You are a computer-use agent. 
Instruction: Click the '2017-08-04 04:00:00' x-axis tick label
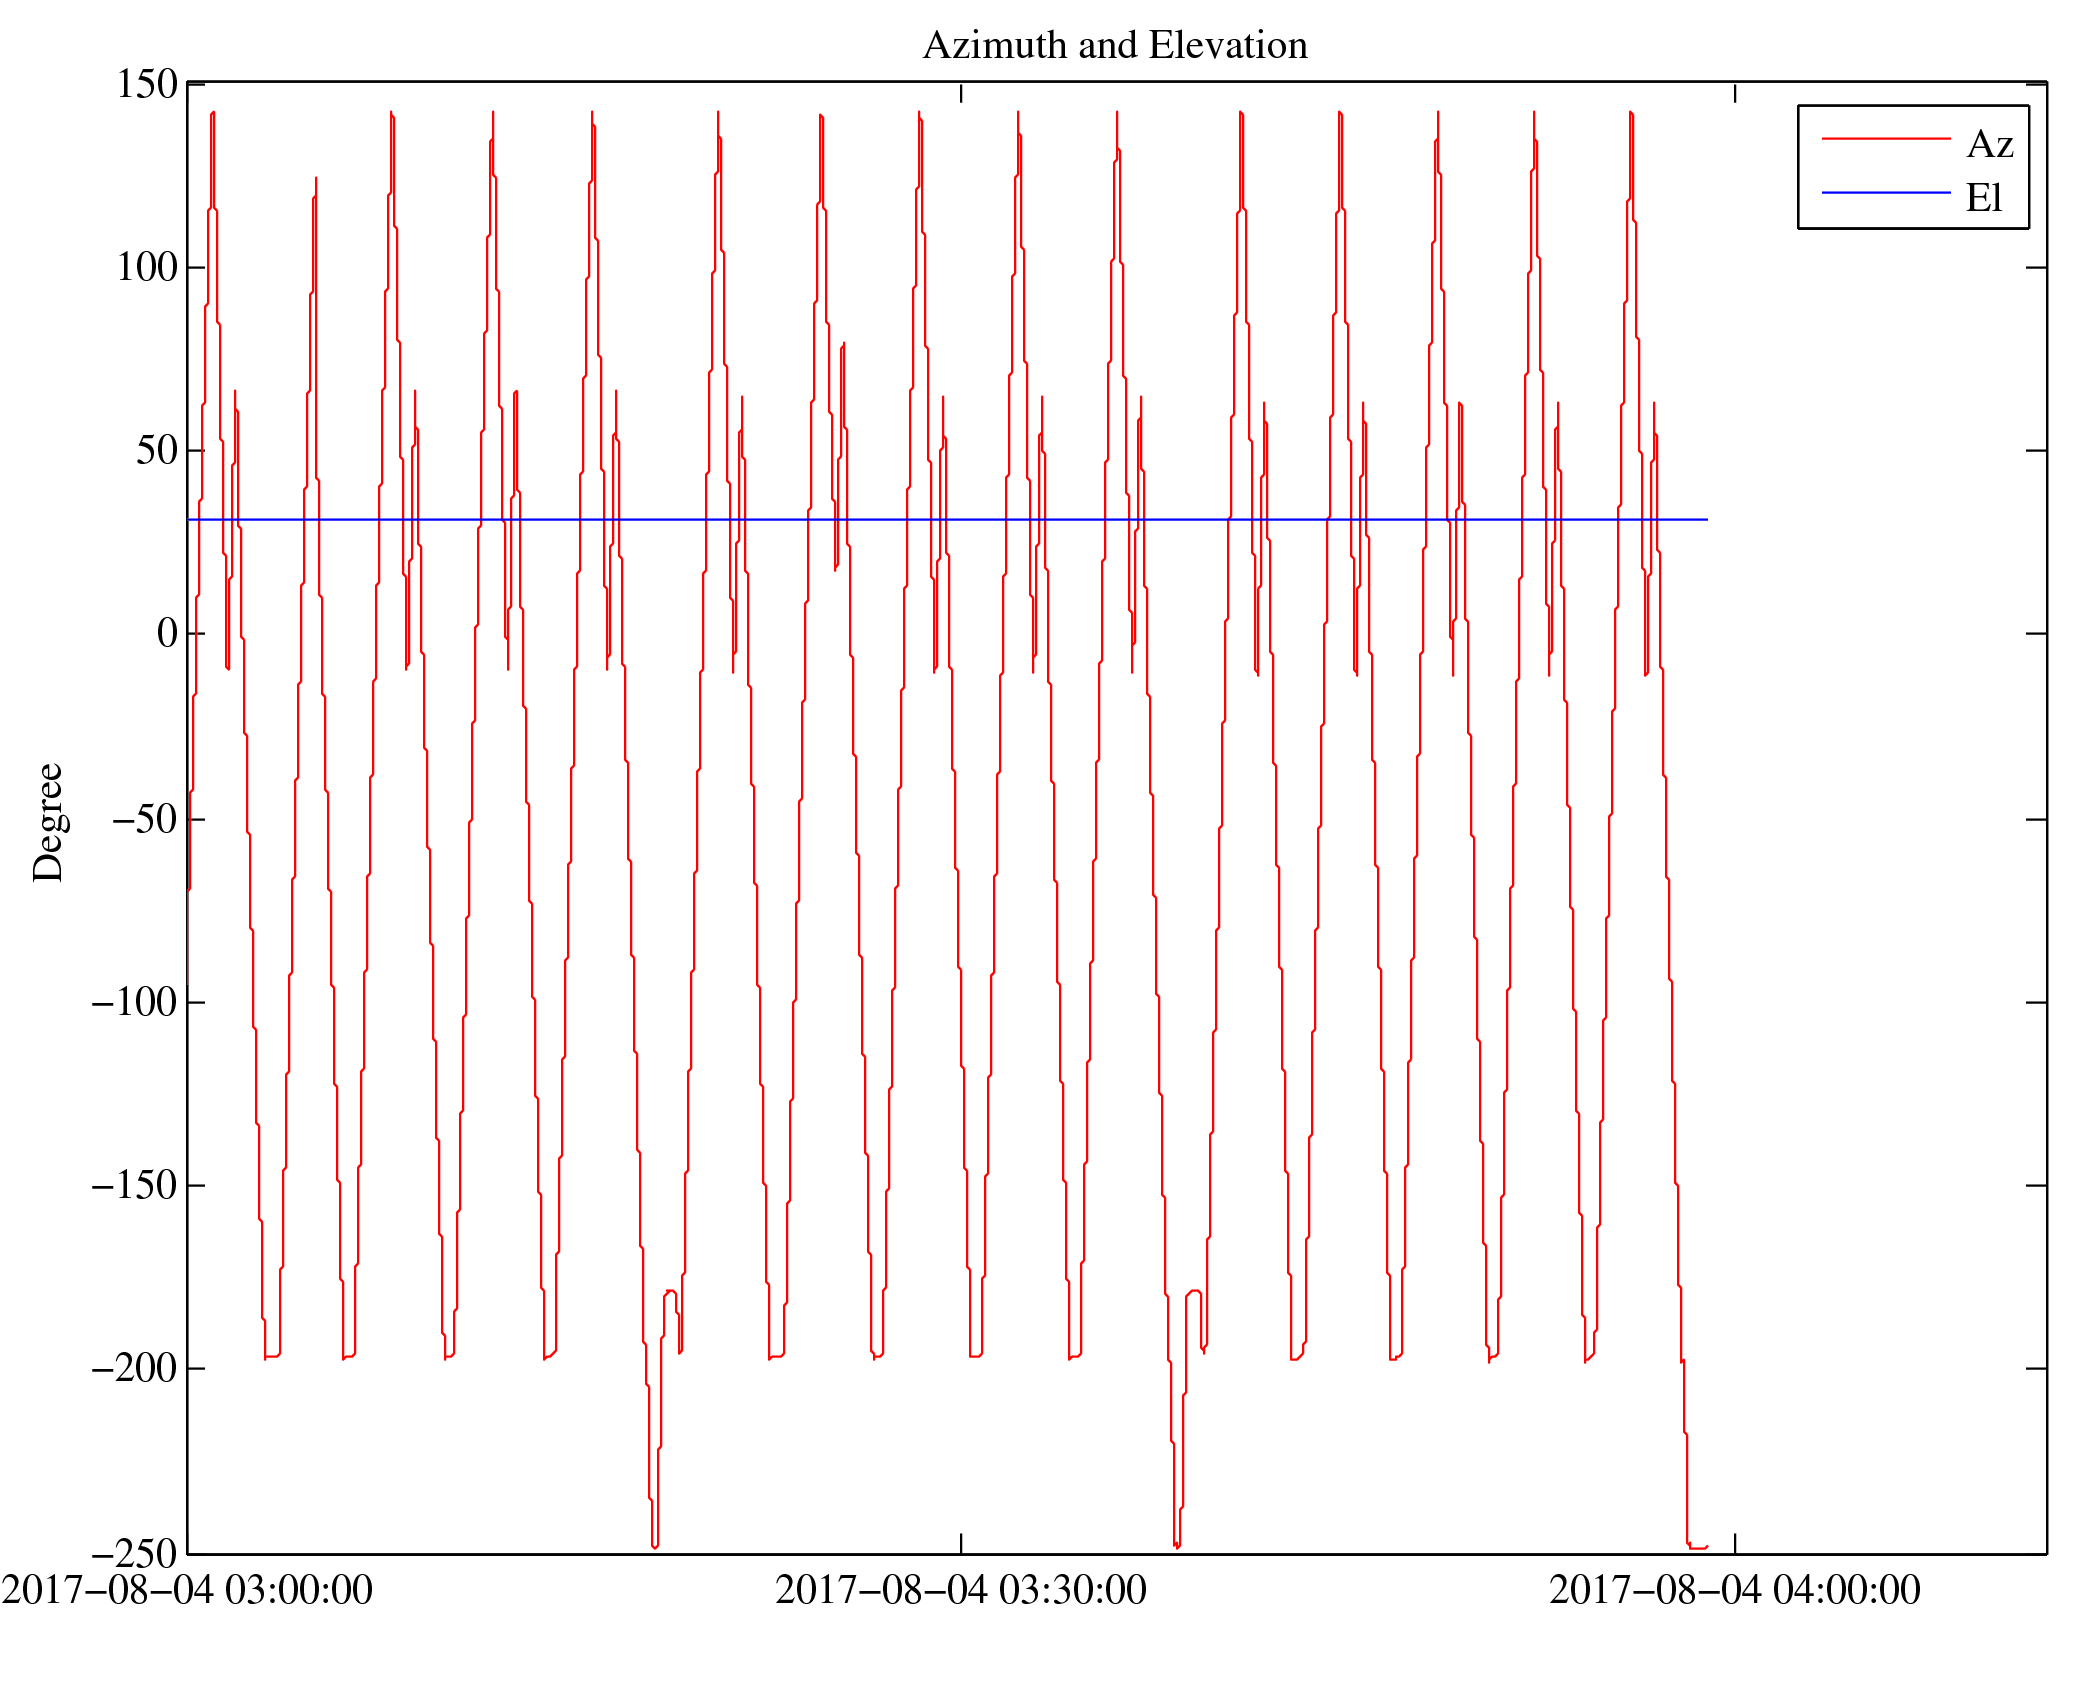click(x=1735, y=1589)
